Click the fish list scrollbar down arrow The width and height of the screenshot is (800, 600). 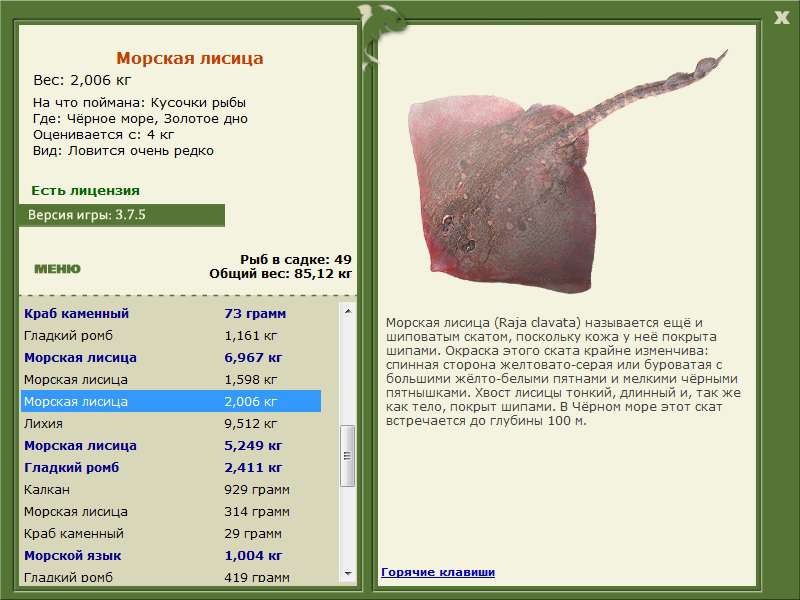tap(348, 573)
